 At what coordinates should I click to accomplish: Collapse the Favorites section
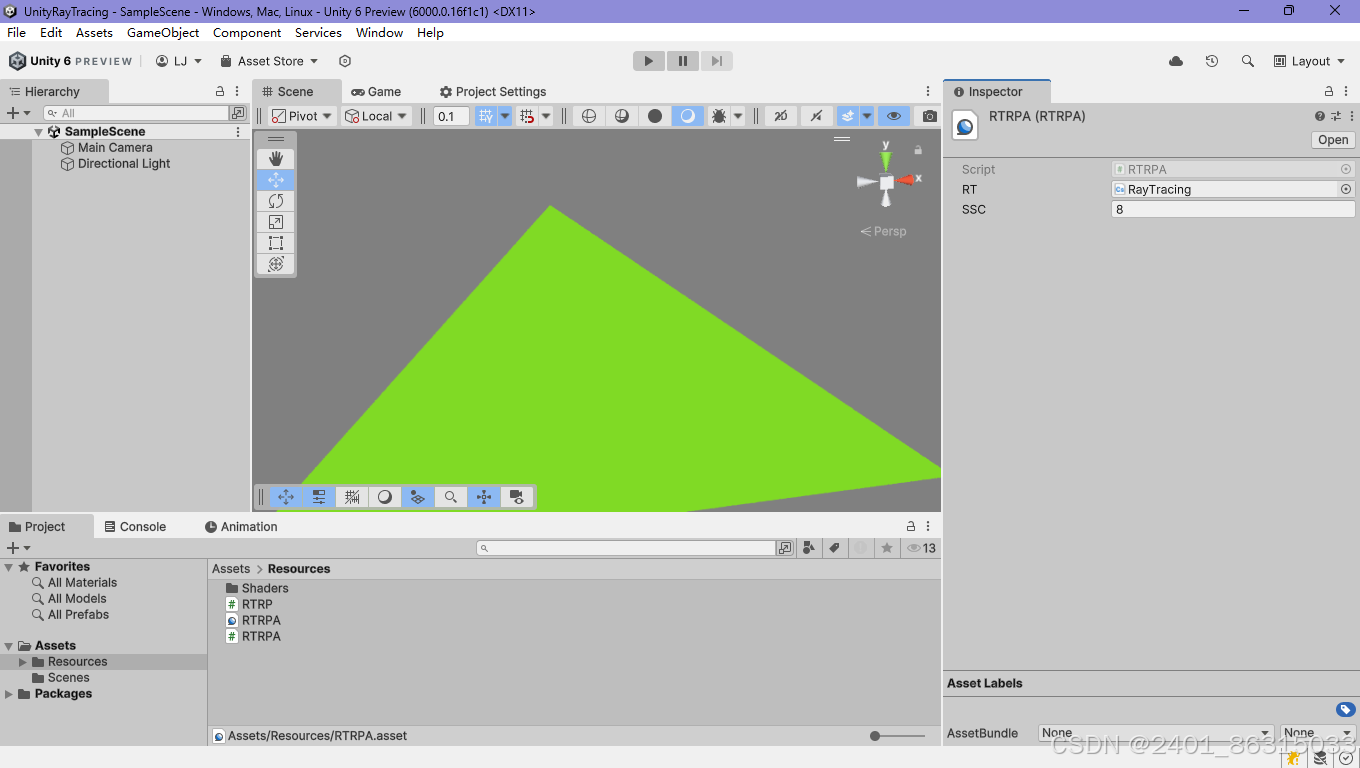pyautogui.click(x=8, y=566)
